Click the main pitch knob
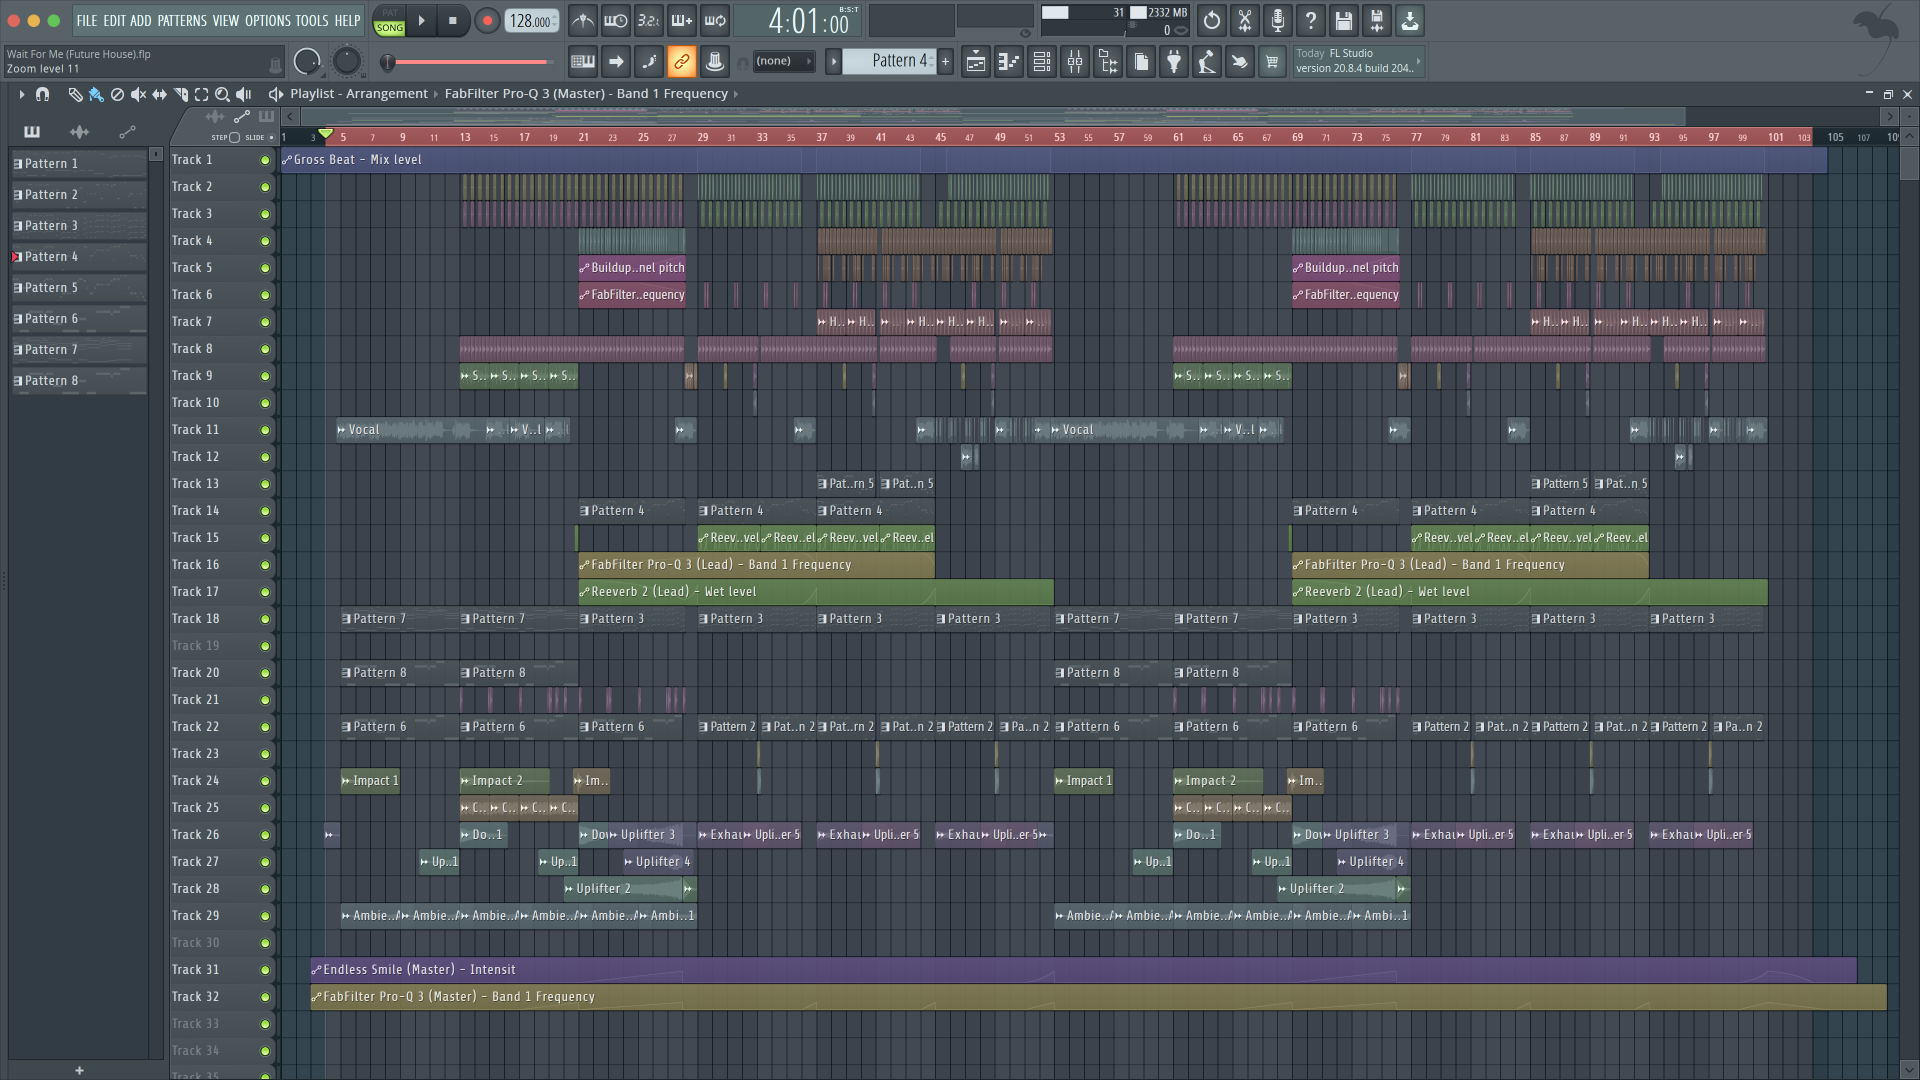The width and height of the screenshot is (1920, 1080). pos(346,62)
